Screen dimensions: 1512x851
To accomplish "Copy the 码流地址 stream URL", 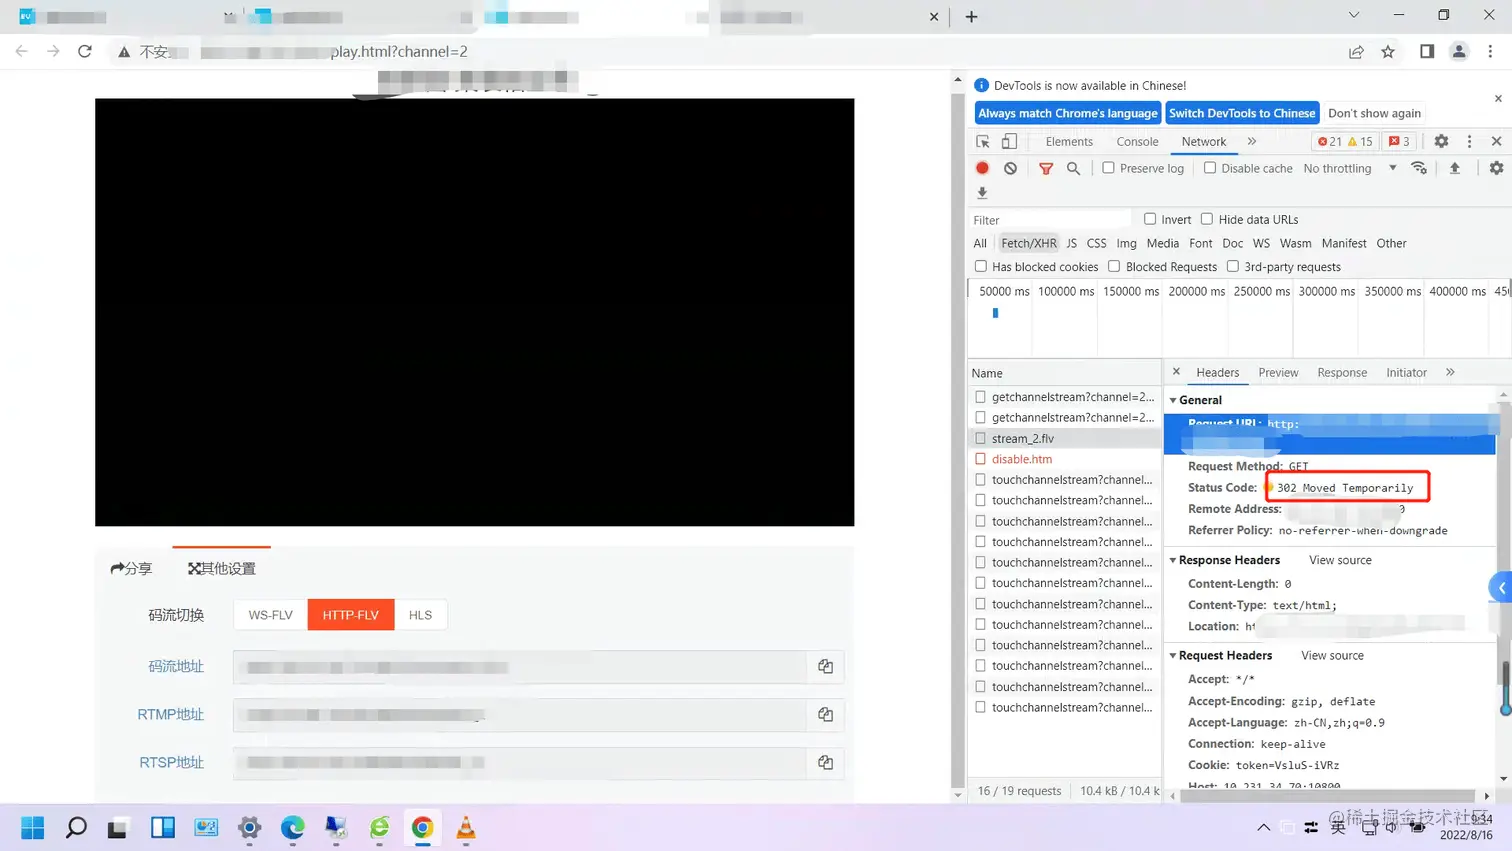I will (x=825, y=666).
